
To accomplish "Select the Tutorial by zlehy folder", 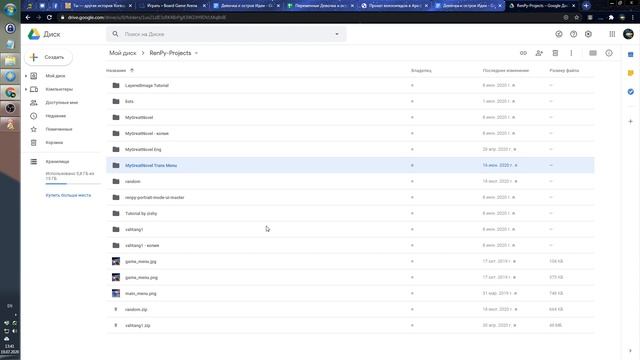I will click(x=350, y=213).
